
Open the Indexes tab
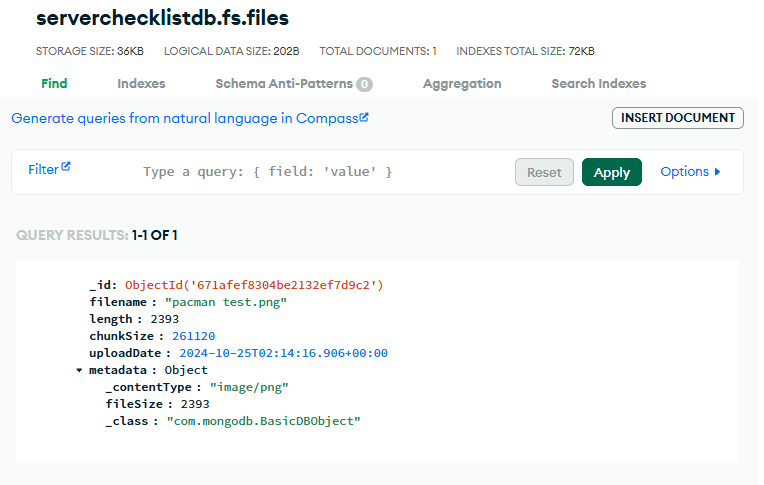click(x=141, y=83)
